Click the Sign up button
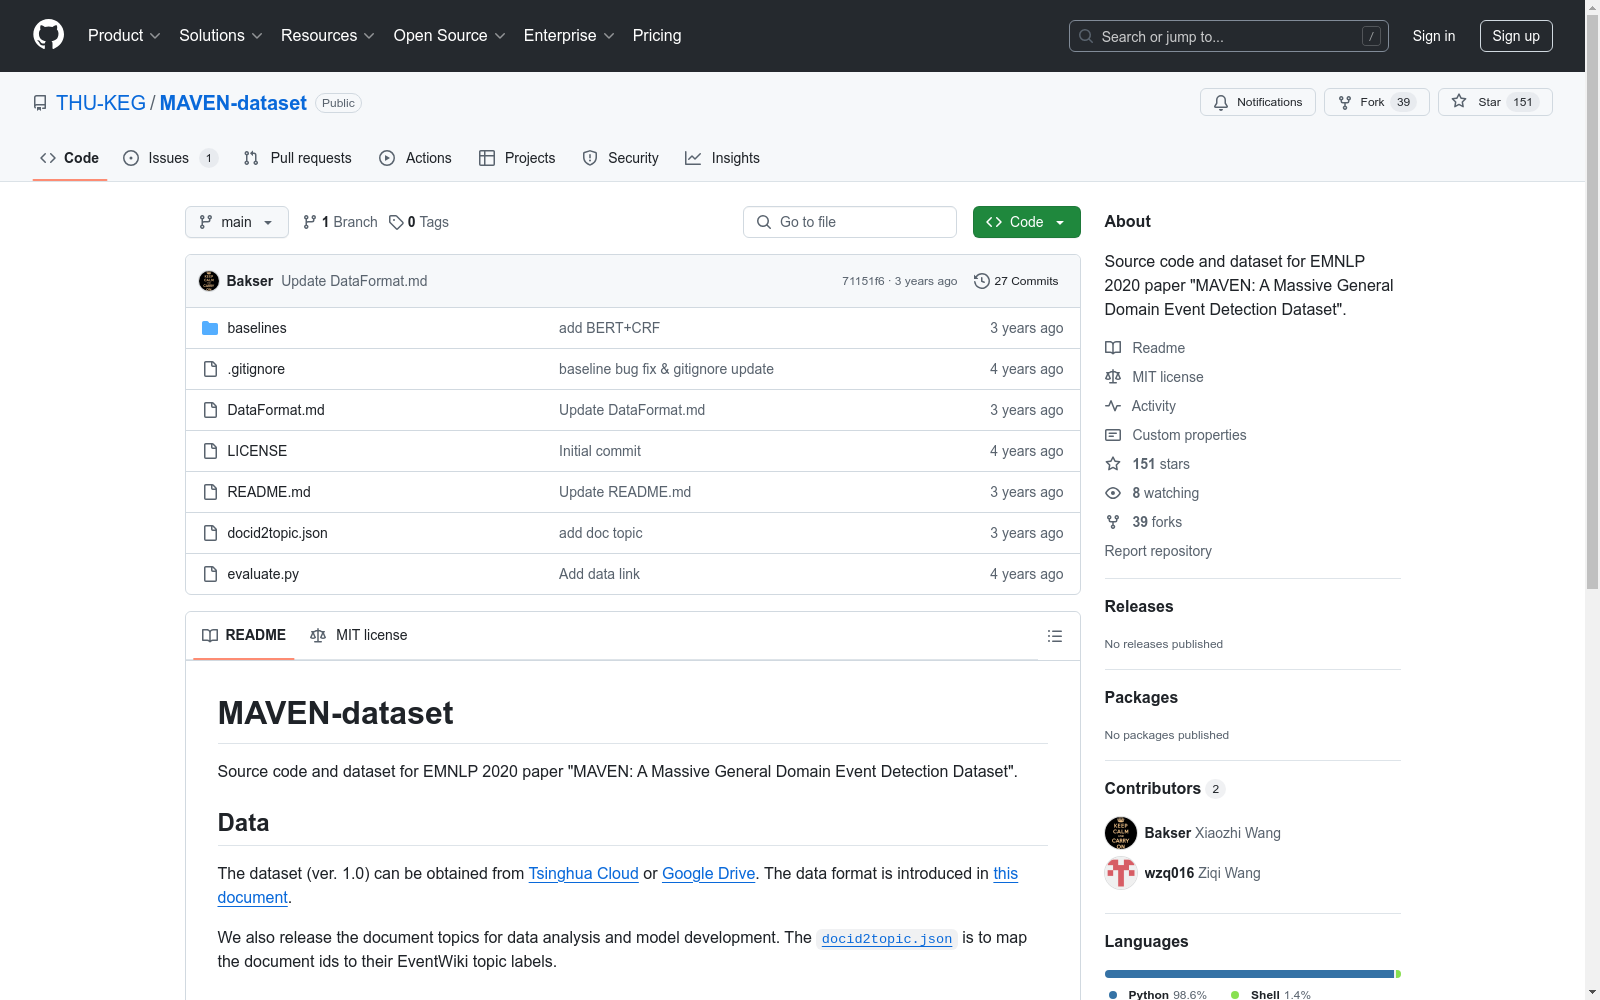Screen dimensions: 1600x1000 1516,36
